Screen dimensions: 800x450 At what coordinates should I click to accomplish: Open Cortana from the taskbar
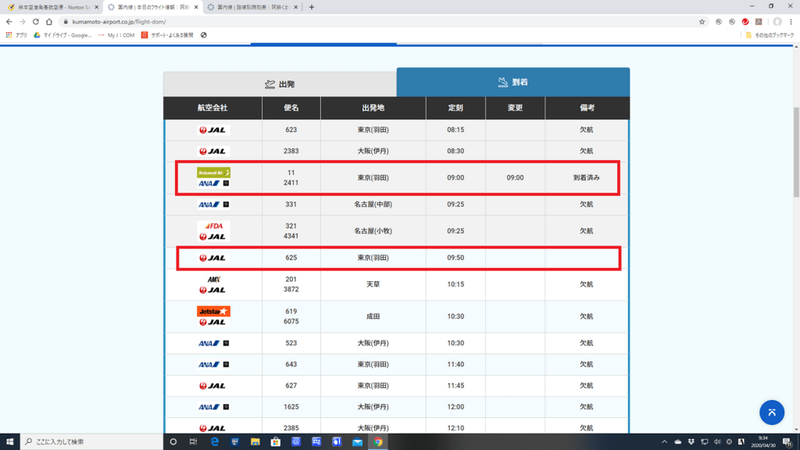(173, 442)
